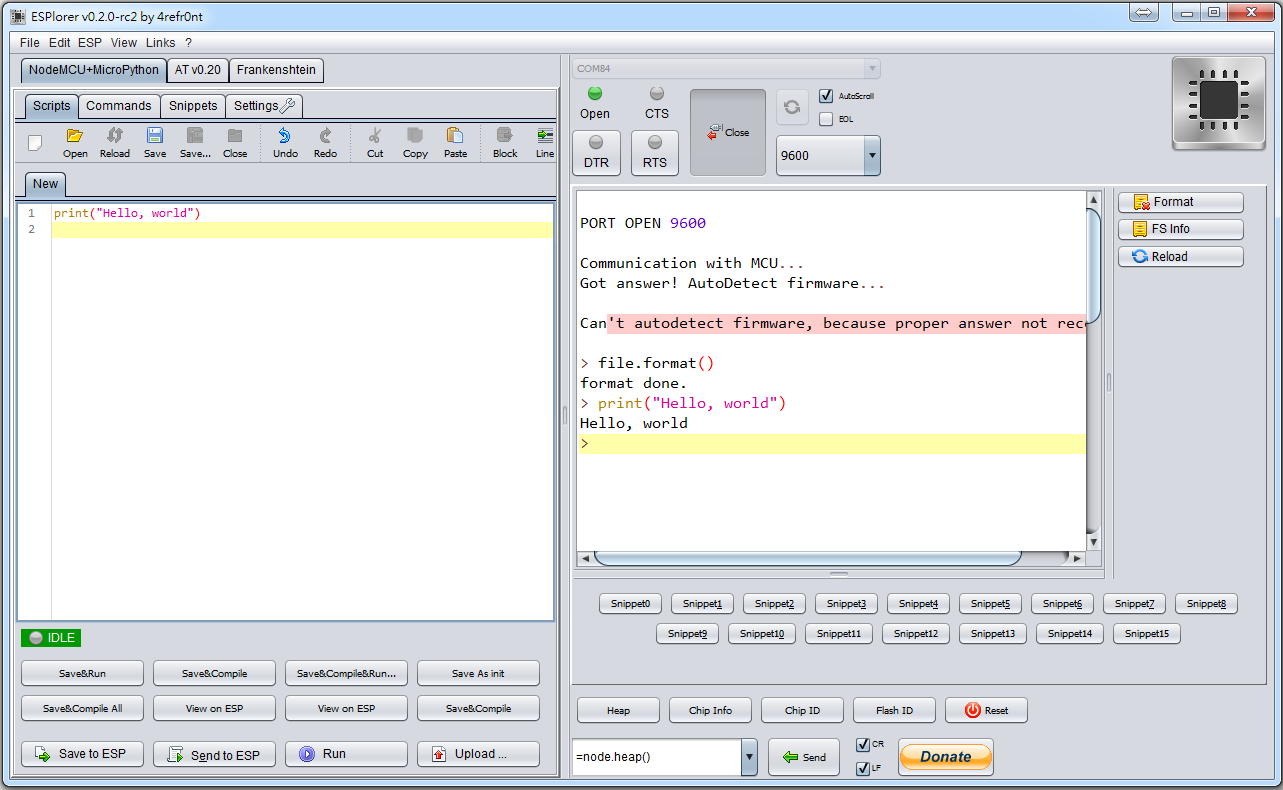Screen dimensions: 1283x790
Task: Run the script with the Run button
Action: [x=346, y=754]
